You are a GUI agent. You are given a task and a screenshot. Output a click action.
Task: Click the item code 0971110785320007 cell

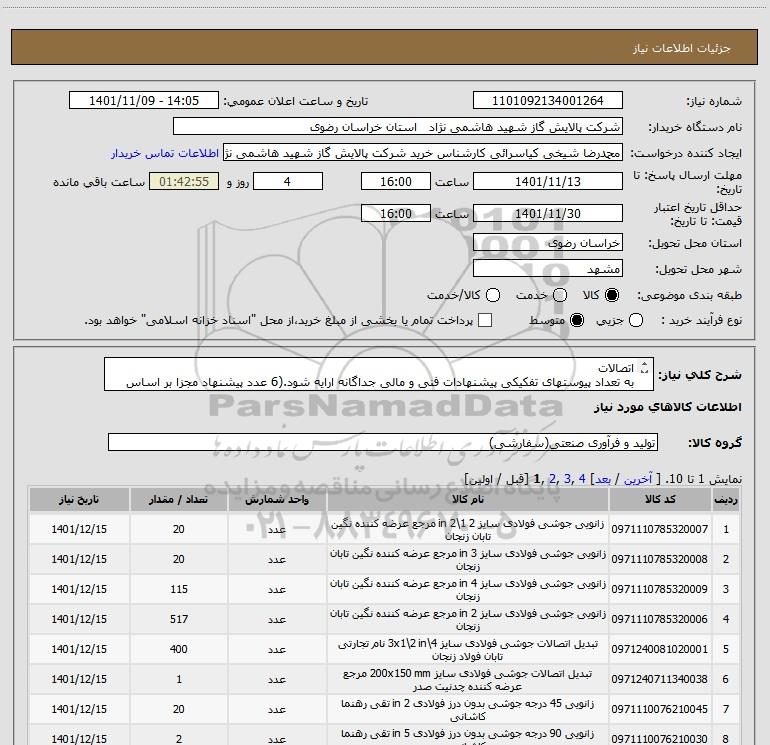click(659, 529)
